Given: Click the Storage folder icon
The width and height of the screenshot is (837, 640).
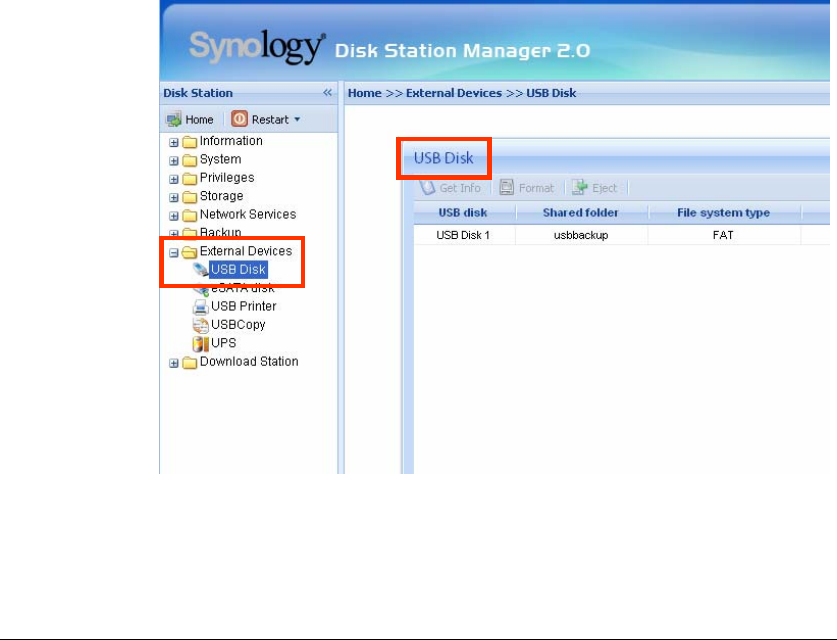Looking at the screenshot, I should [189, 197].
